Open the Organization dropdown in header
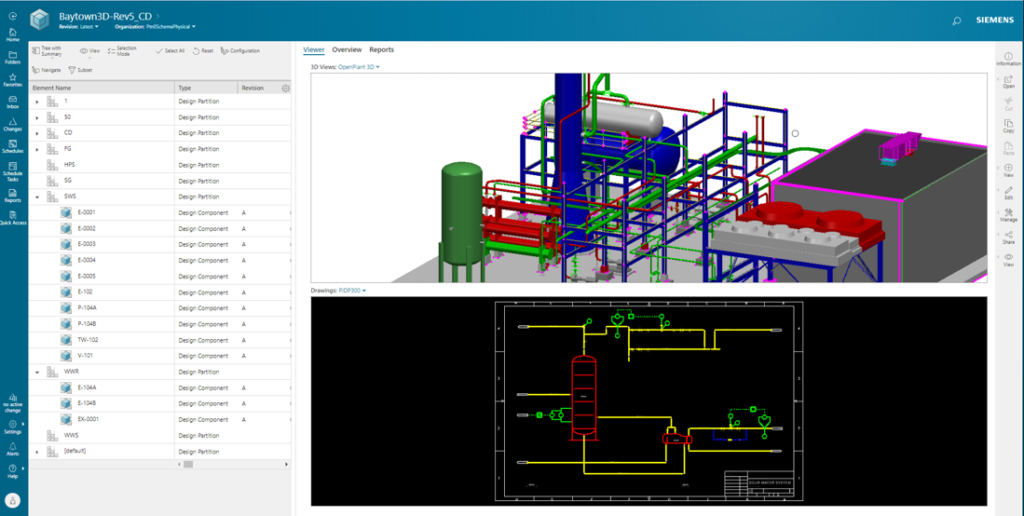 (x=155, y=27)
